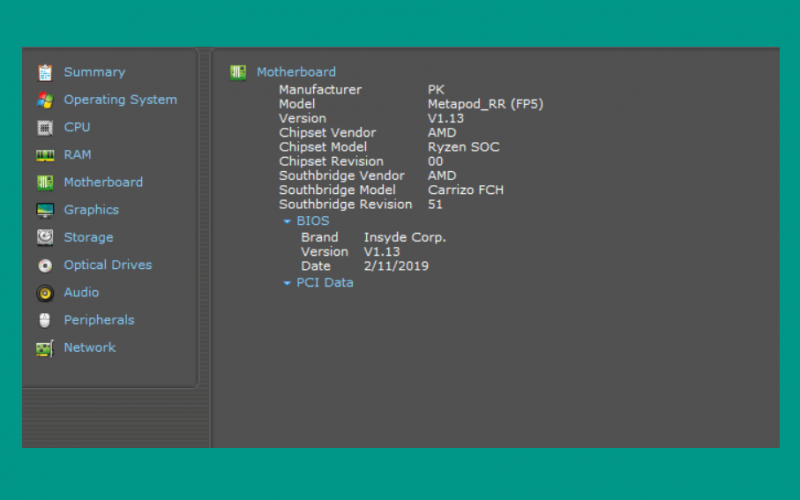The image size is (800, 500).
Task: Select the Manufacturer value PK
Action: (436, 90)
